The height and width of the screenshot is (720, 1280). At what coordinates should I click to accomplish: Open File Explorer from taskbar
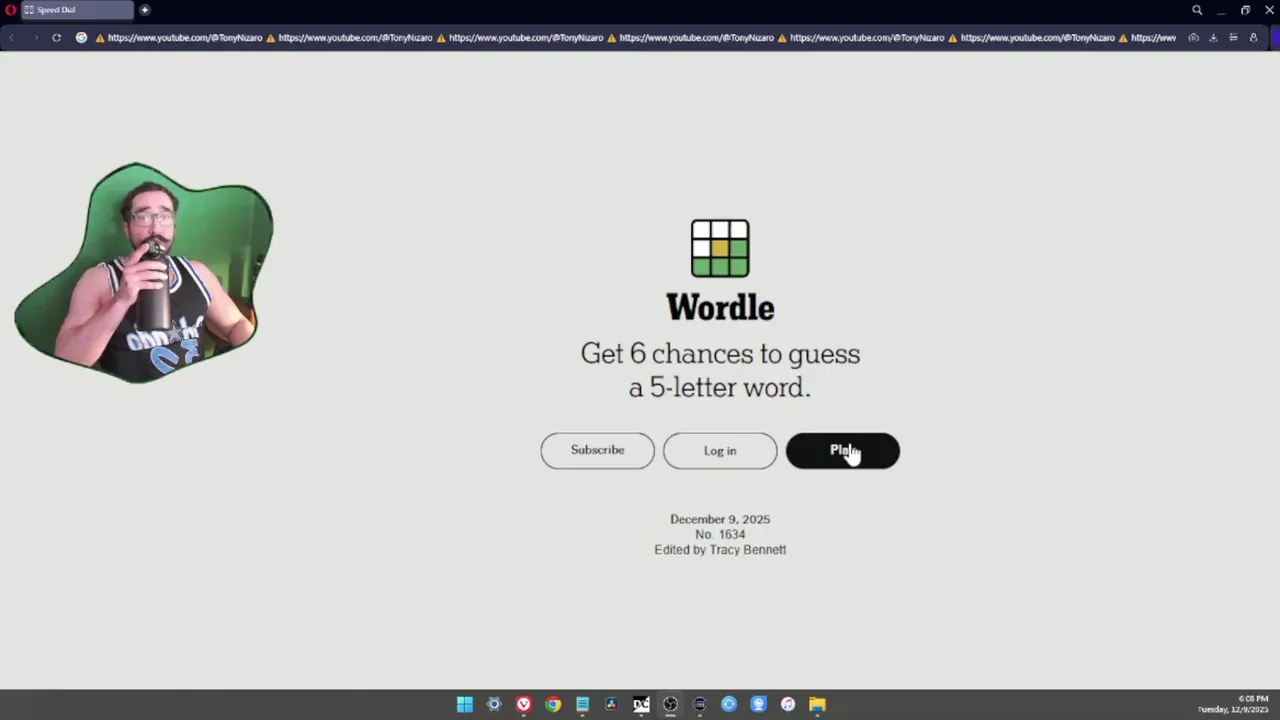point(817,704)
